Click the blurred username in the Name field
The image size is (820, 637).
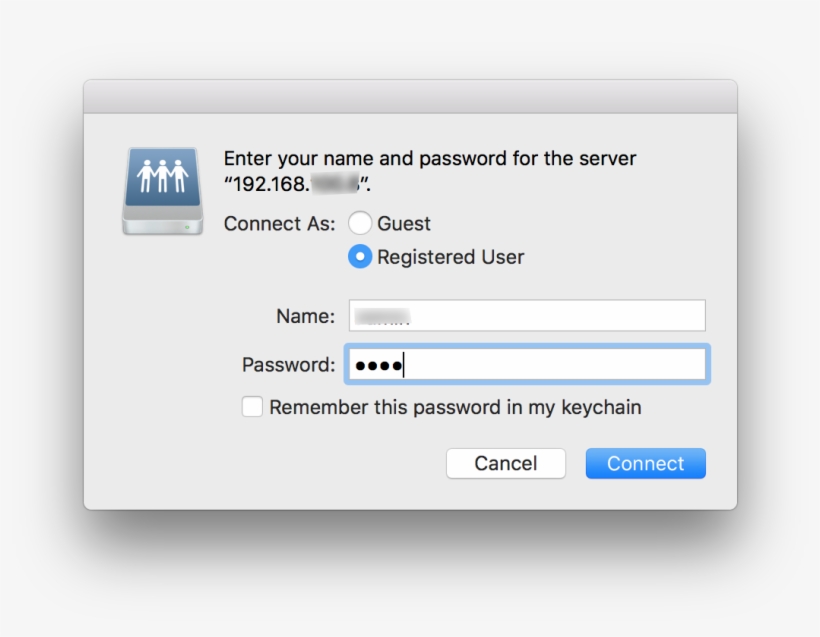[384, 316]
